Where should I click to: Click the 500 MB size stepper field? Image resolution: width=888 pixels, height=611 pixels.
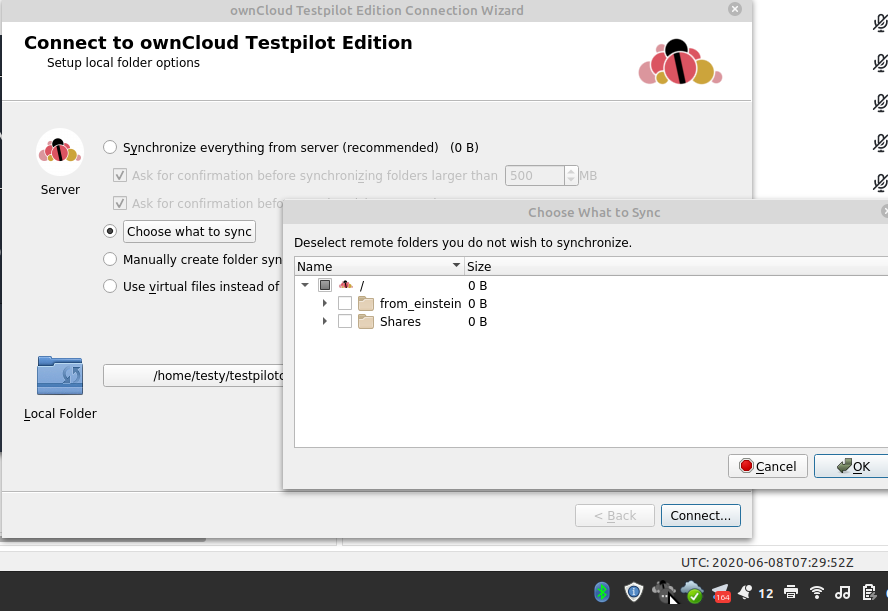point(535,174)
